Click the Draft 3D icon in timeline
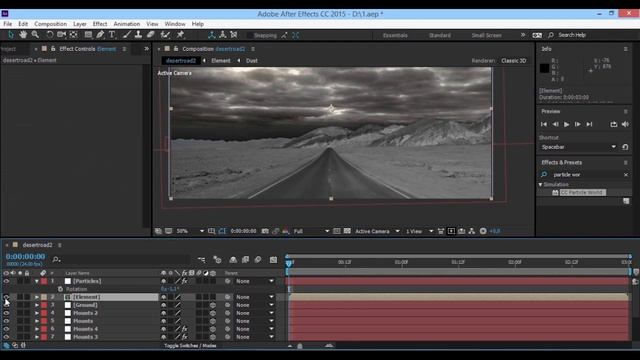The height and width of the screenshot is (360, 640). (217, 260)
